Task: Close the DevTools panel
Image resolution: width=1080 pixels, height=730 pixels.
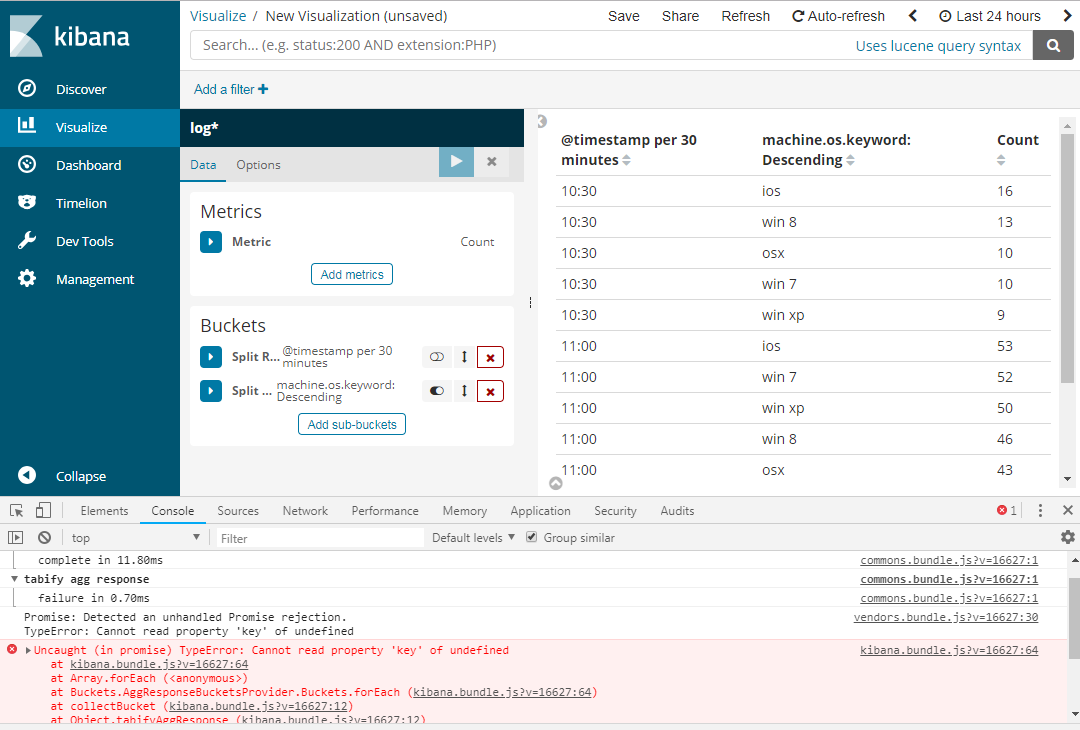Action: [1068, 510]
